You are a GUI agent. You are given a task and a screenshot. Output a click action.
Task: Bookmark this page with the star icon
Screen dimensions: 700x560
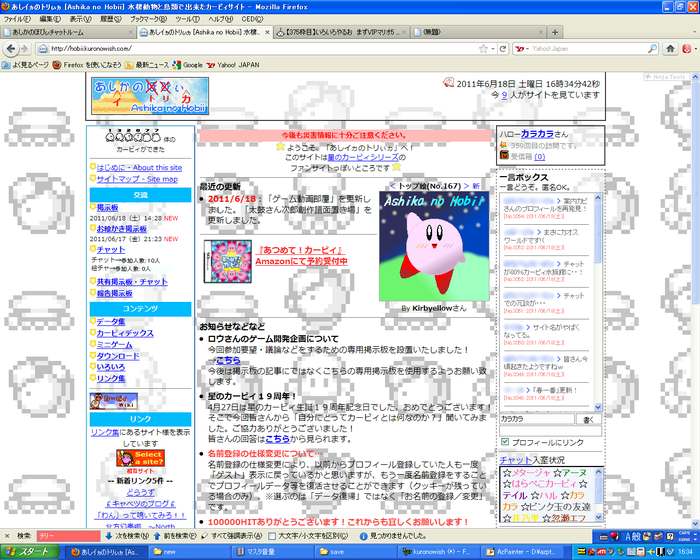point(483,49)
